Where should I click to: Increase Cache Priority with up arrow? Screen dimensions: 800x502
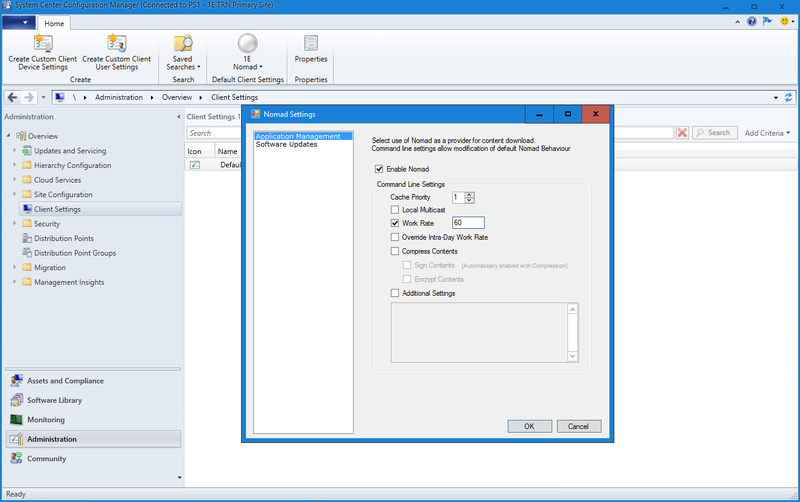coord(470,194)
